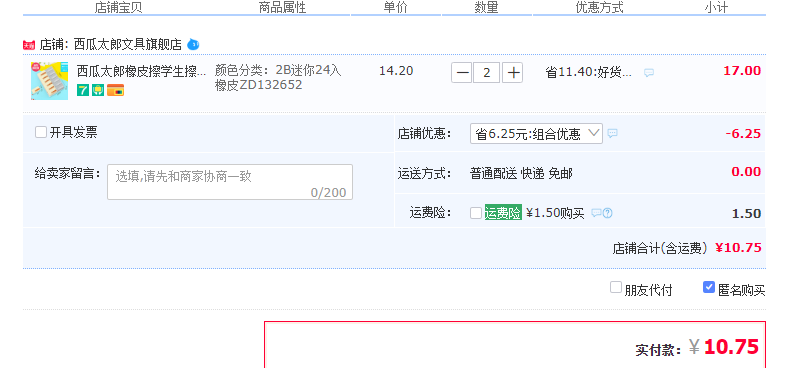Uncheck the 匿名购买 checkbox
Screen dimensions: 787x368
pyautogui.click(x=709, y=288)
